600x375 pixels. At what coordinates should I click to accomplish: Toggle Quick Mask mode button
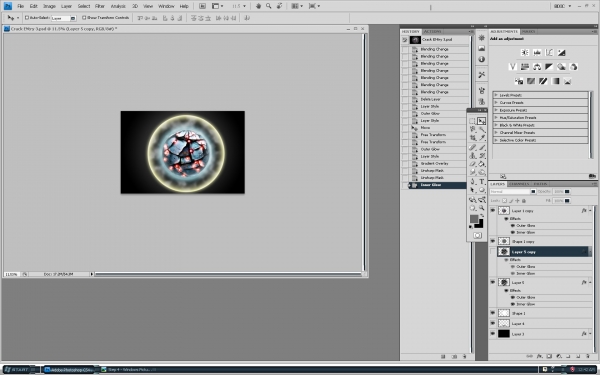477,235
